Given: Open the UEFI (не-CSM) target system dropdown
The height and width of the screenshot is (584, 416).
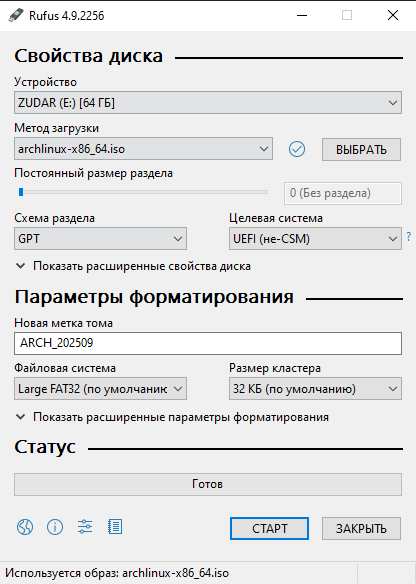Looking at the screenshot, I should click(x=315, y=239).
